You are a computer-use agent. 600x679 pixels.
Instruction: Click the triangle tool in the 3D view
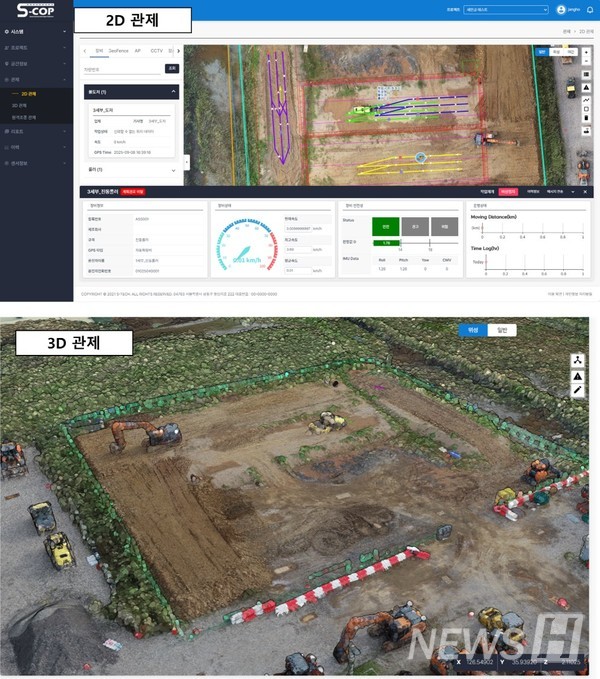coord(578,375)
